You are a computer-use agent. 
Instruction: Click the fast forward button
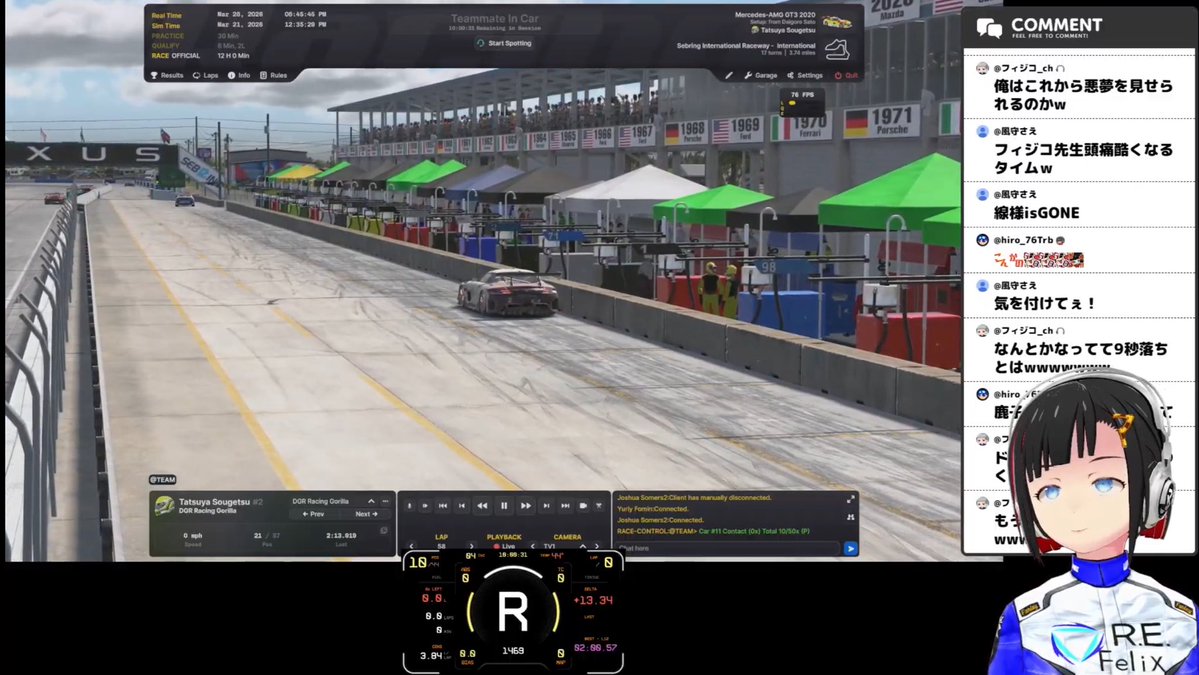(x=525, y=506)
